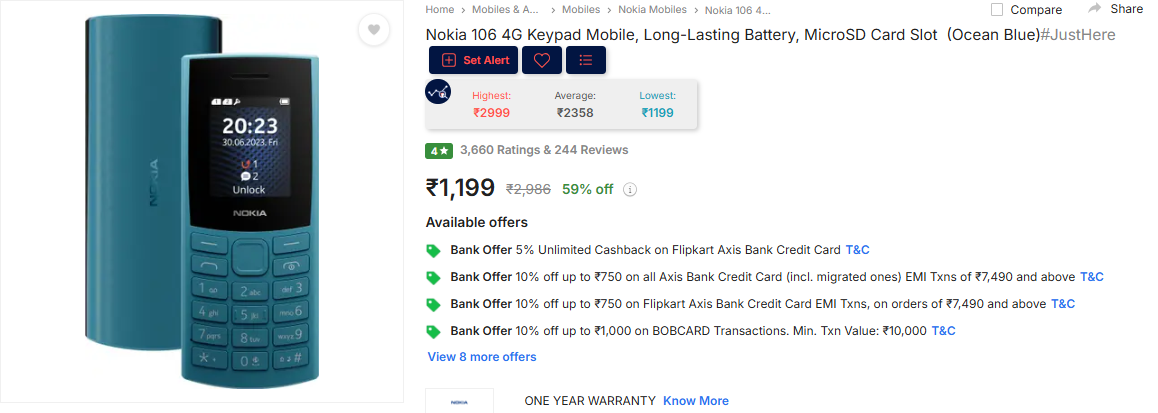Open the list icon button beside heart
1158x413 pixels.
(x=586, y=61)
